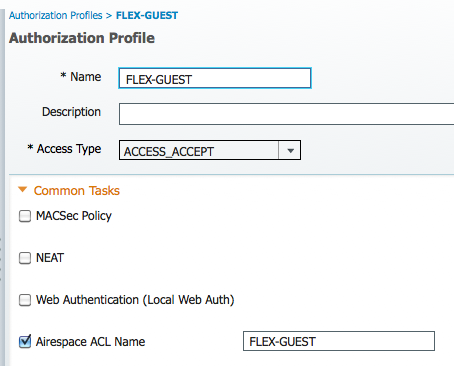
Task: Click the Access Type dropdown arrow button
Action: (x=290, y=150)
